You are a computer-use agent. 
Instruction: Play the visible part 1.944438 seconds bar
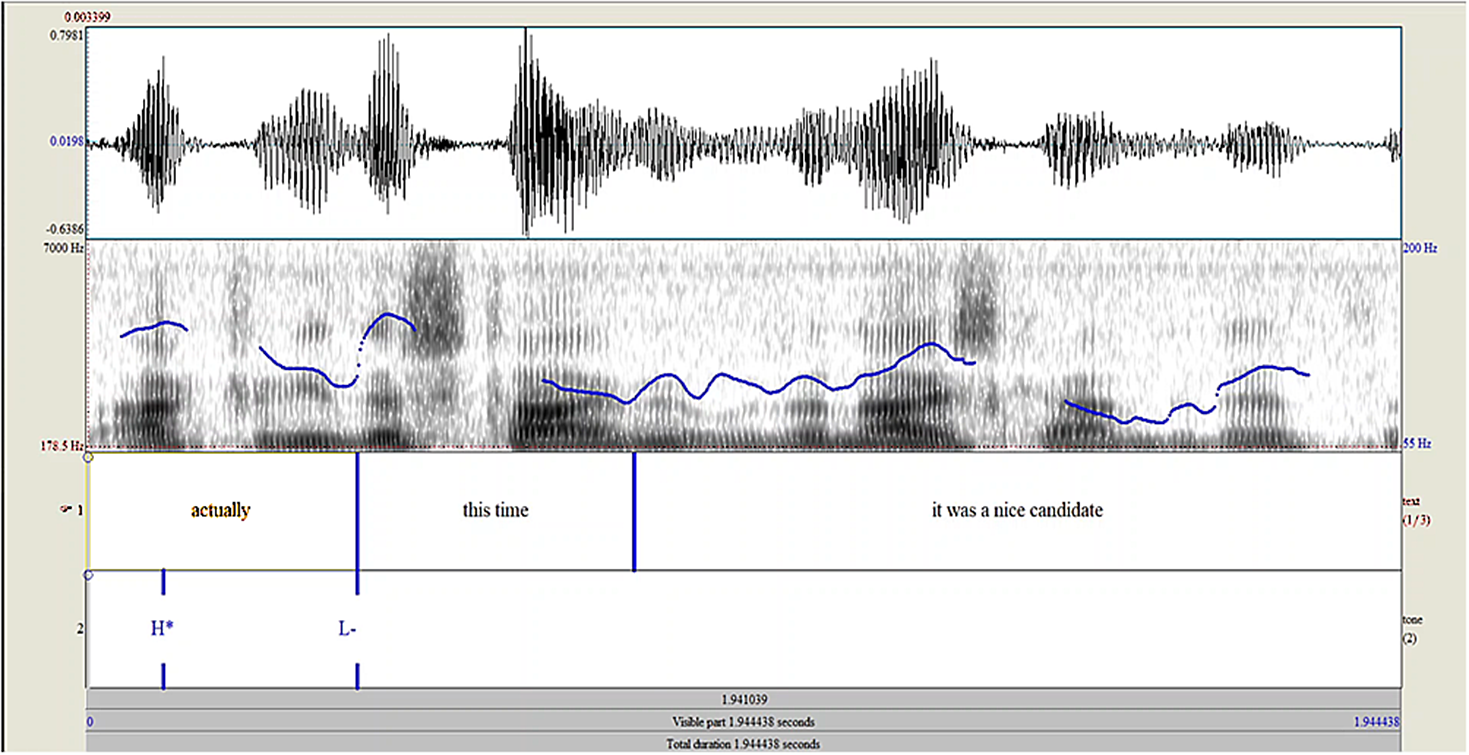tap(743, 722)
